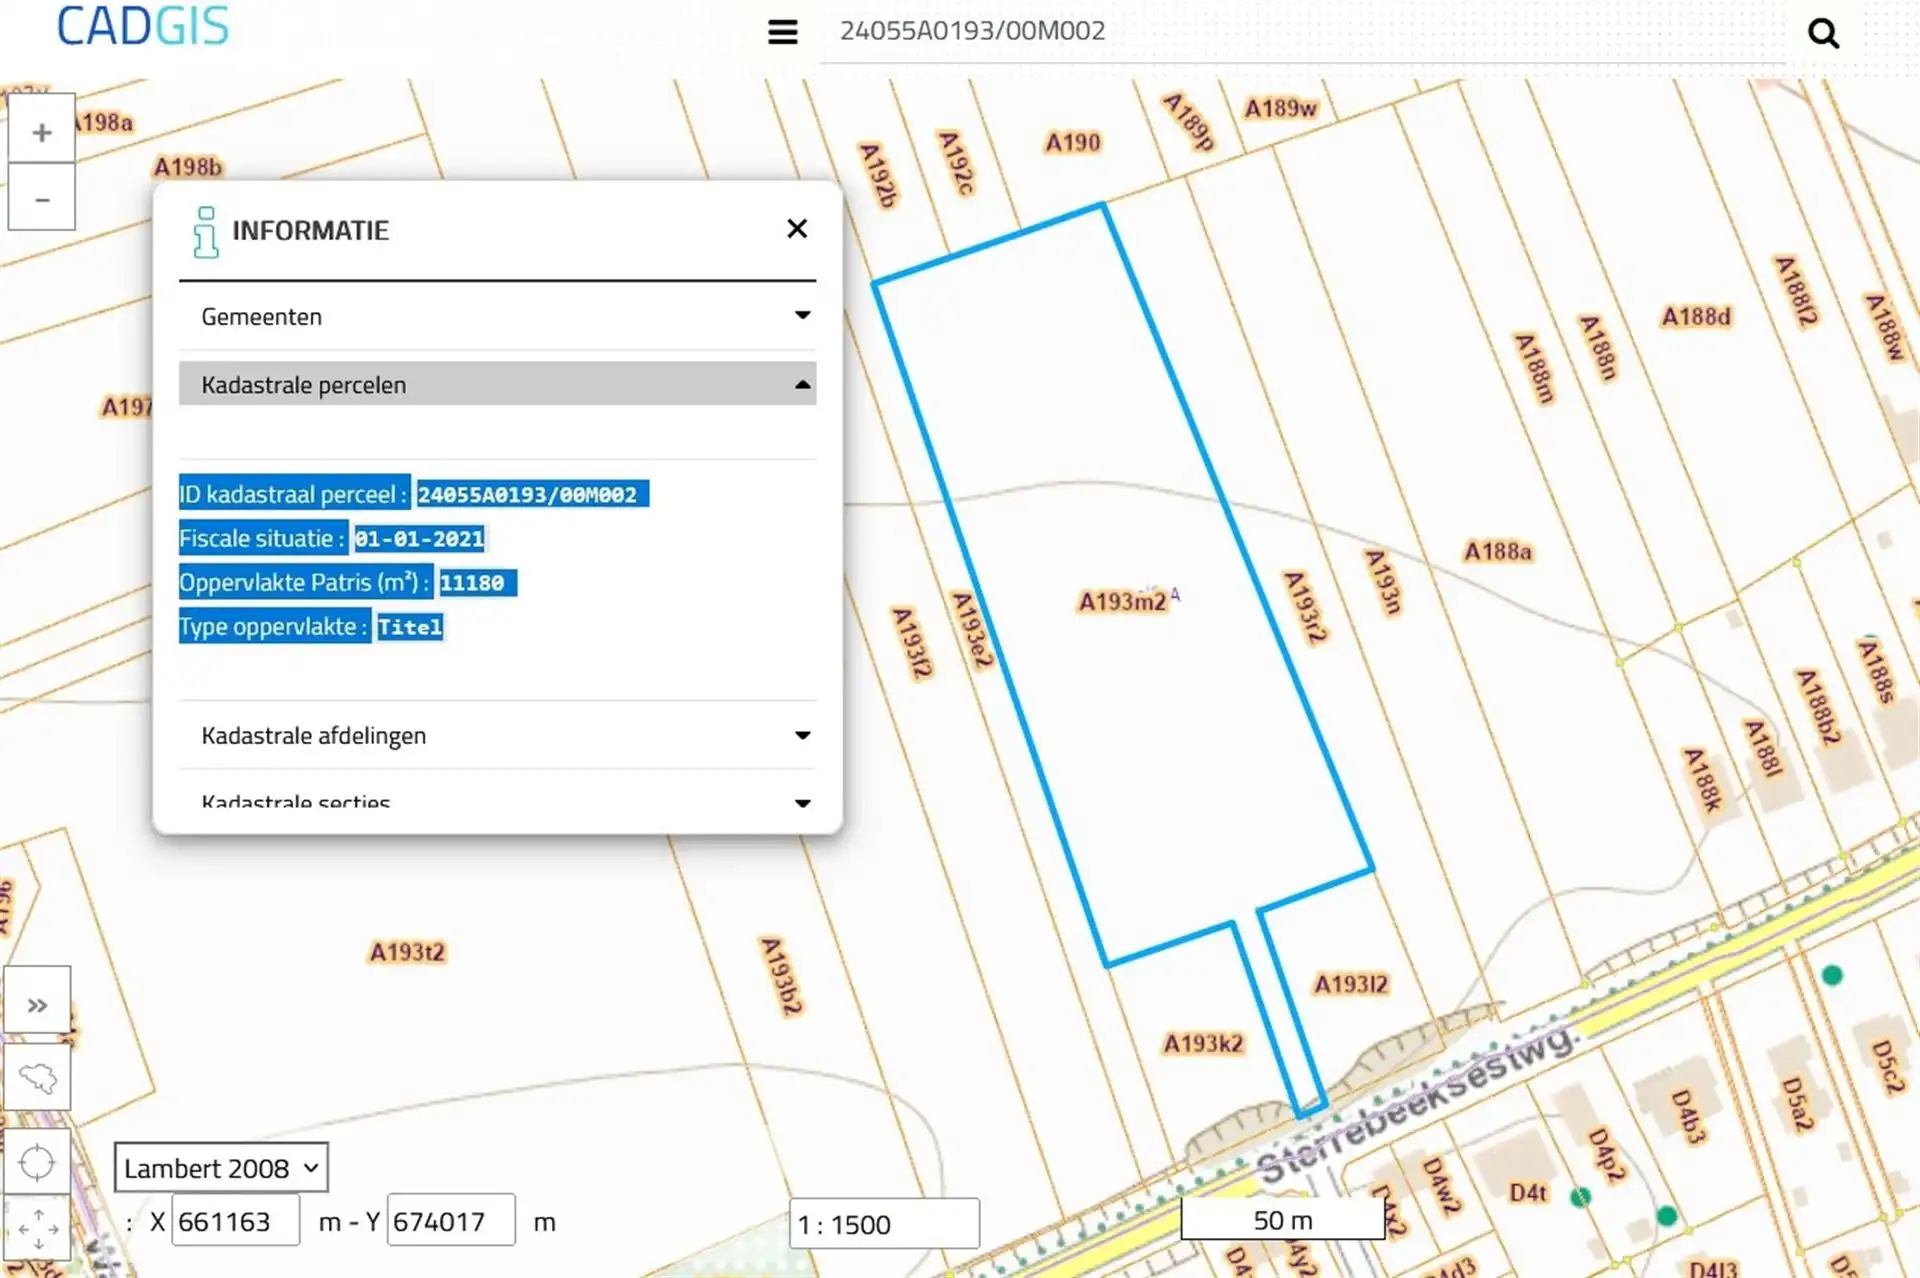Image resolution: width=1920 pixels, height=1278 pixels.
Task: Click the zoom out minus icon
Action: pos(41,198)
